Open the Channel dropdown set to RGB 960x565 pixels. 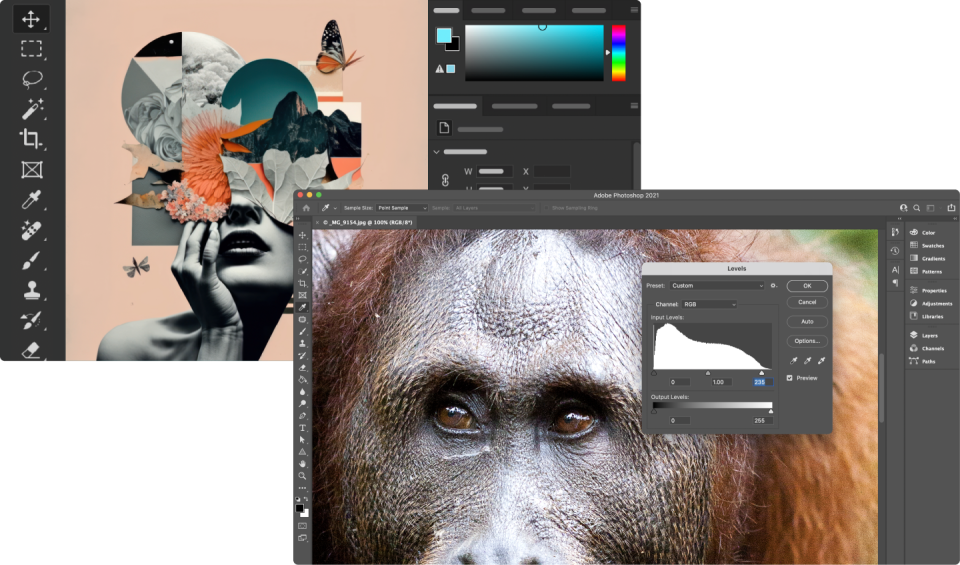(x=709, y=304)
